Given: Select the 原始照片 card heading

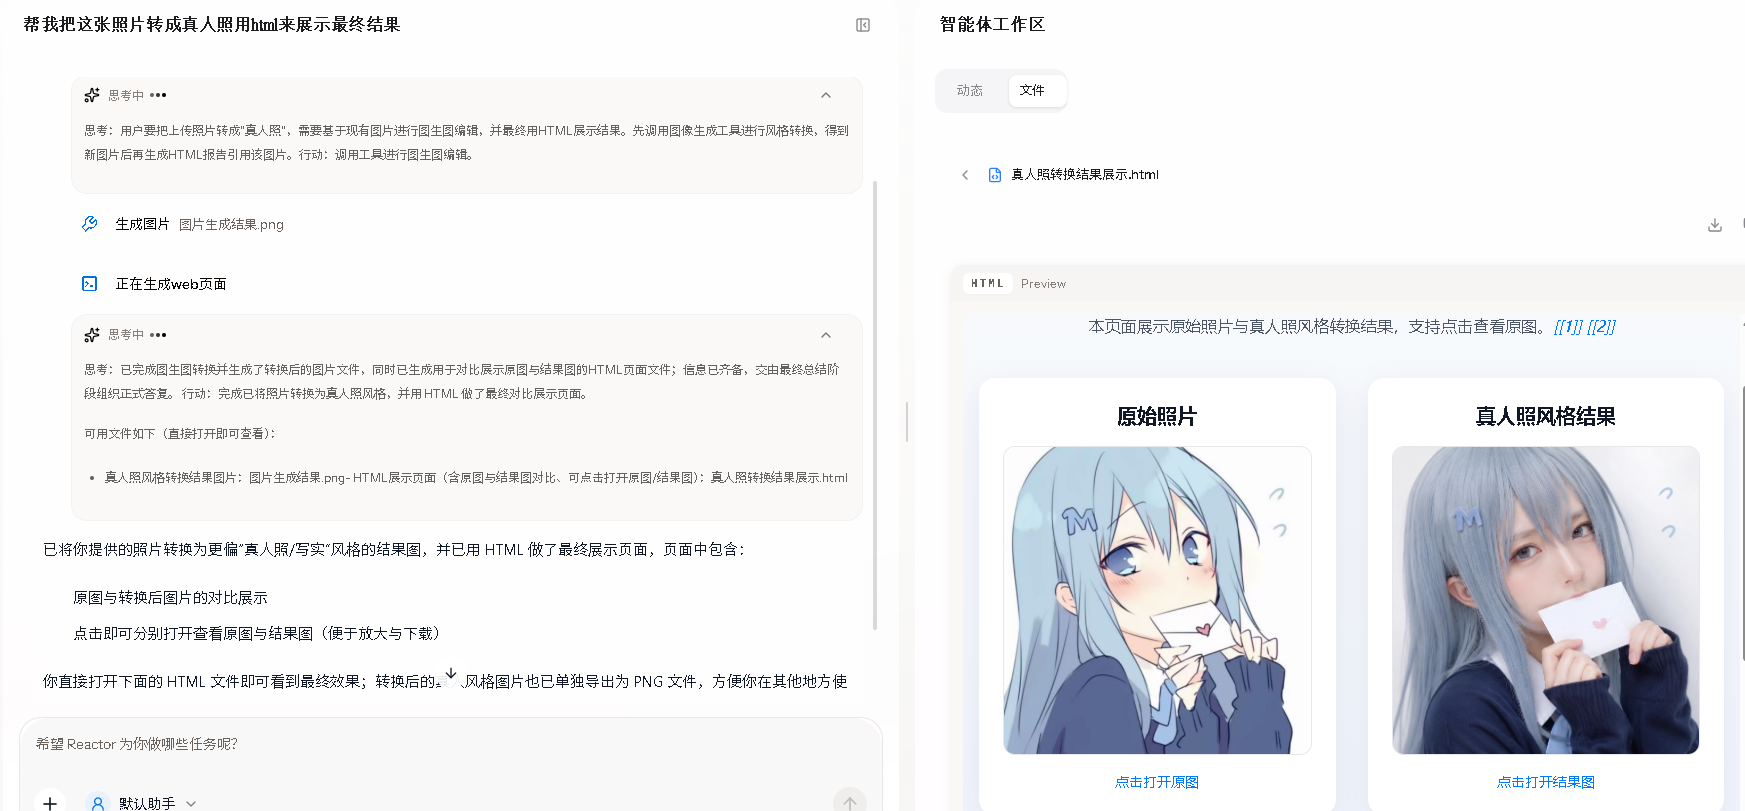Looking at the screenshot, I should (1157, 417).
